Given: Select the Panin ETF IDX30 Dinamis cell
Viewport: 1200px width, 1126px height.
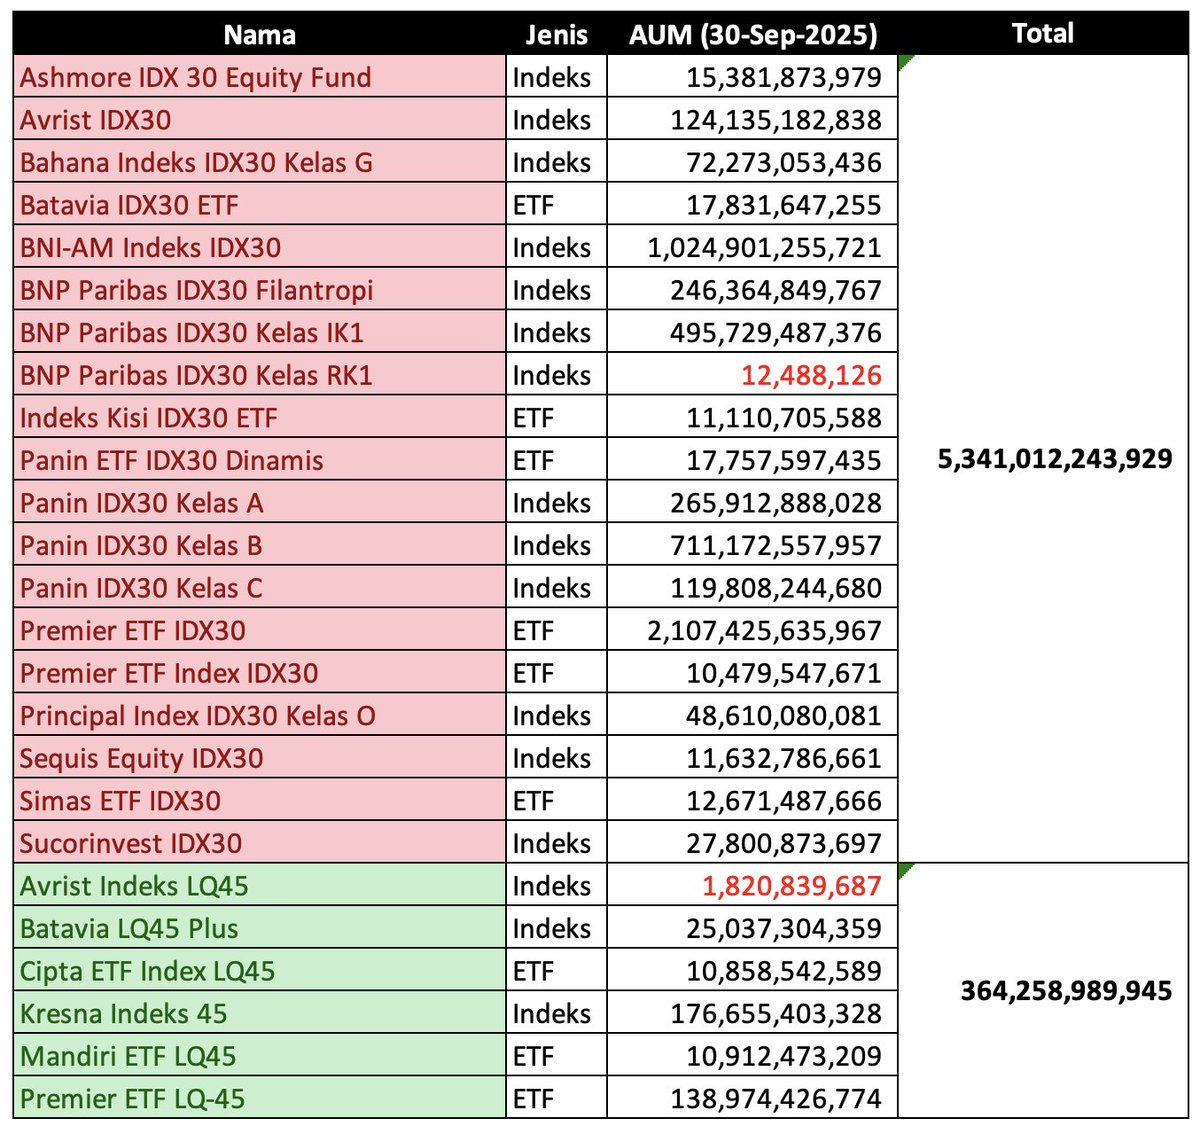Looking at the screenshot, I should [260, 460].
